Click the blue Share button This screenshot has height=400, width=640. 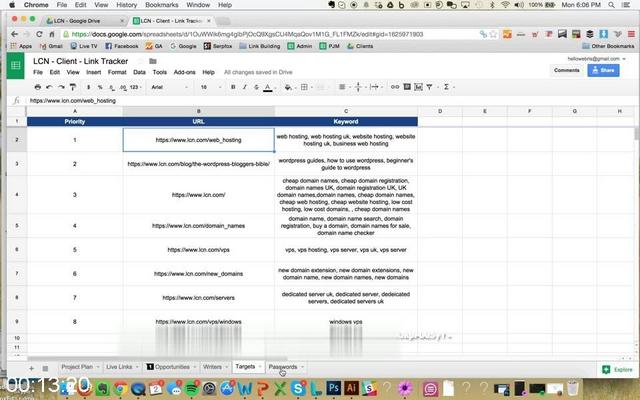603,70
